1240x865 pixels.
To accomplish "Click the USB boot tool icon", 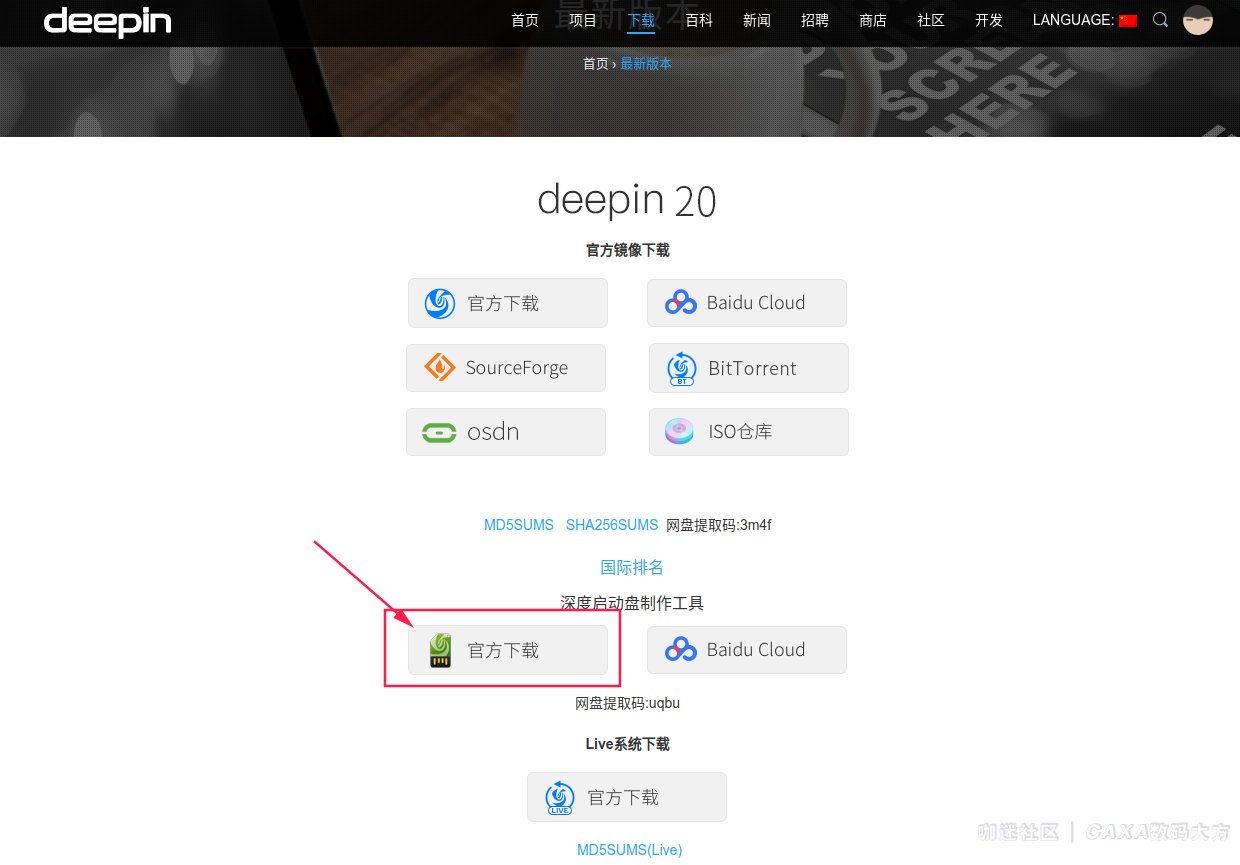I will [x=440, y=650].
